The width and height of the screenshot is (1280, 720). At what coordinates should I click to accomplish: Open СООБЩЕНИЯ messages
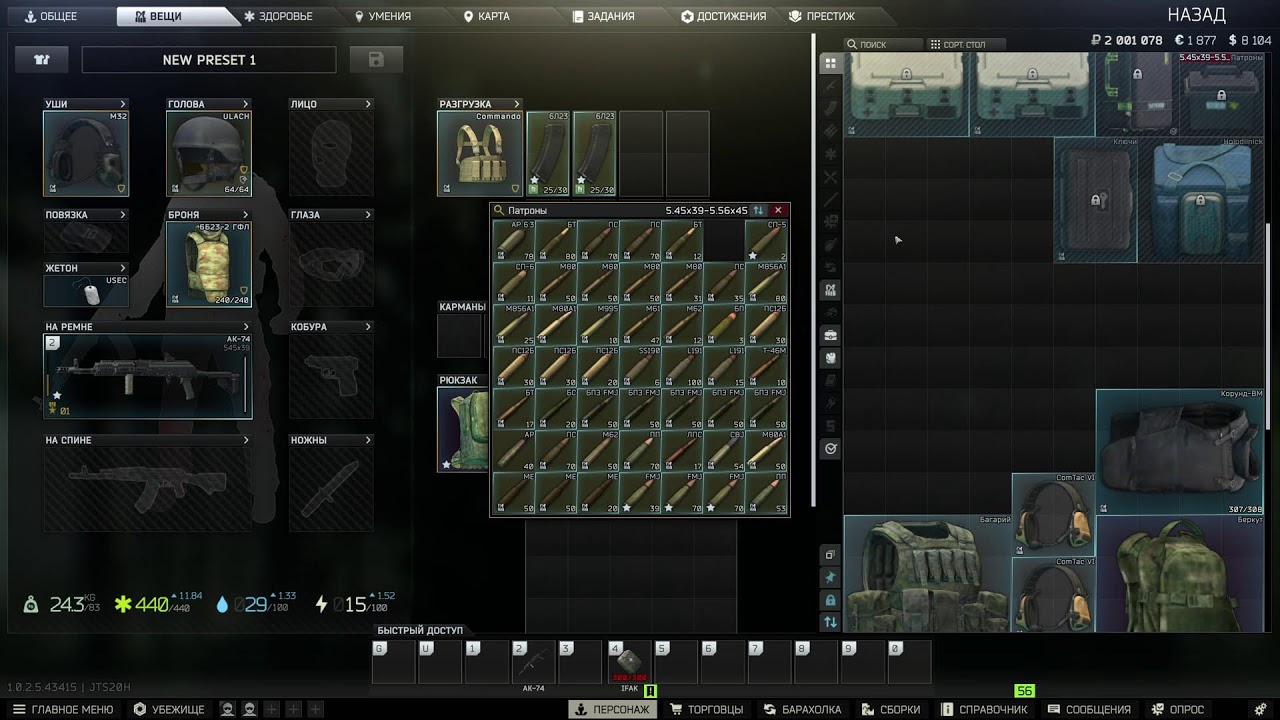point(1089,709)
